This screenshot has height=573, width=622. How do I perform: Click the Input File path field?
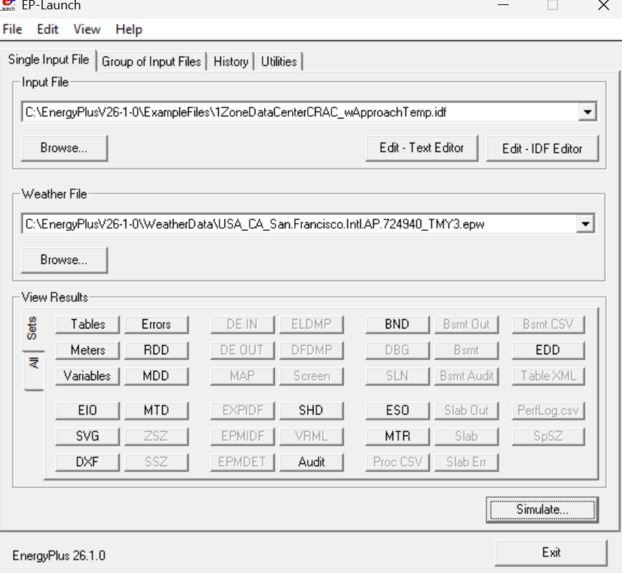click(x=300, y=112)
